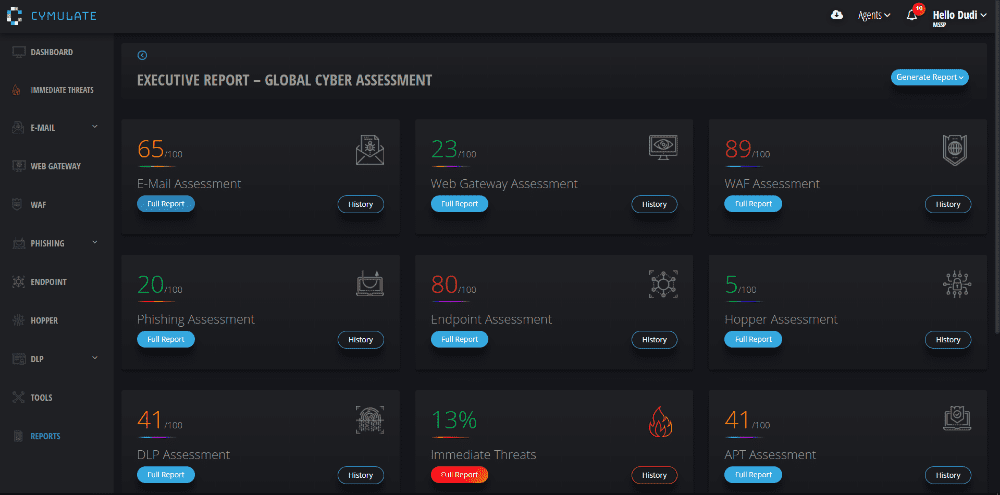
Task: Click the Endpoint sidebar icon
Action: click(x=18, y=282)
